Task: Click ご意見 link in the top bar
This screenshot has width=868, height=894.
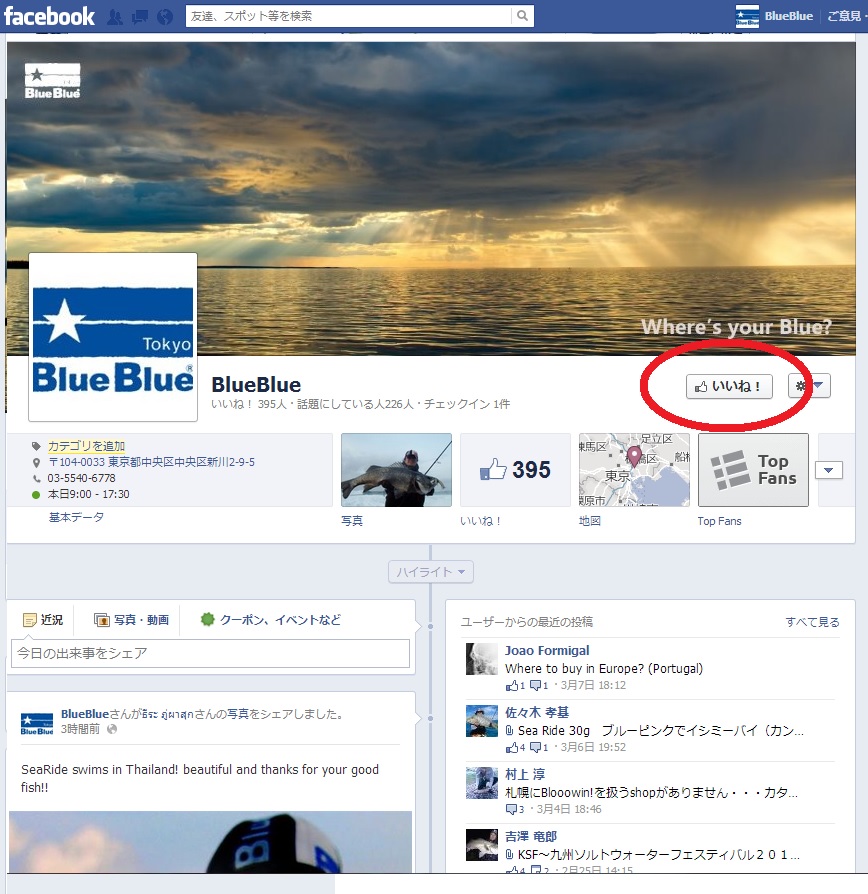Action: [843, 16]
